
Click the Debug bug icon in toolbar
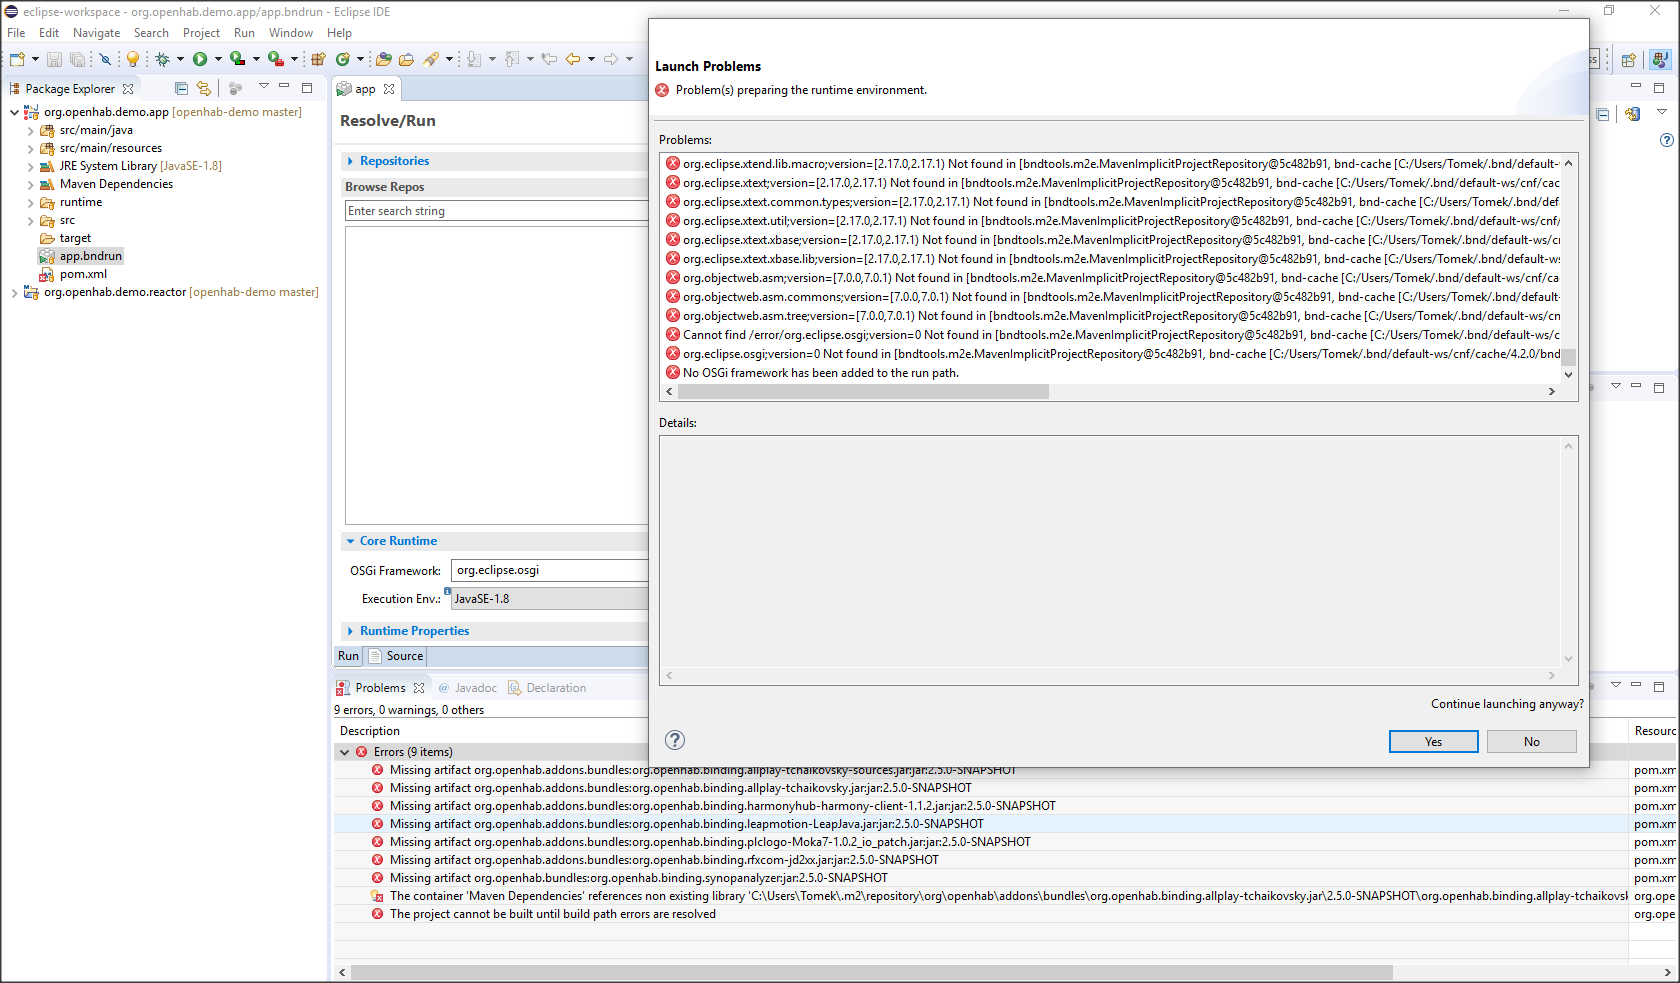click(x=163, y=59)
